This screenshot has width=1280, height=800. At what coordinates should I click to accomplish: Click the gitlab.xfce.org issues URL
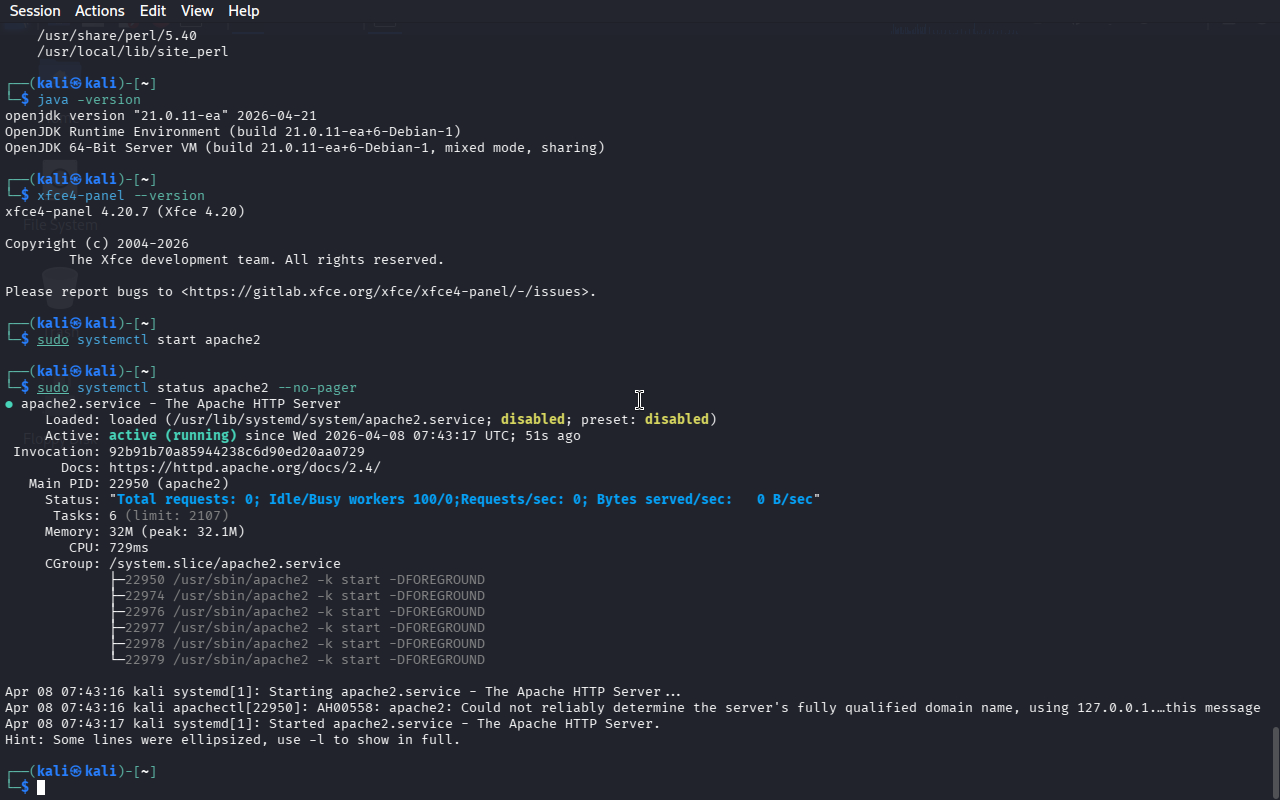point(388,292)
